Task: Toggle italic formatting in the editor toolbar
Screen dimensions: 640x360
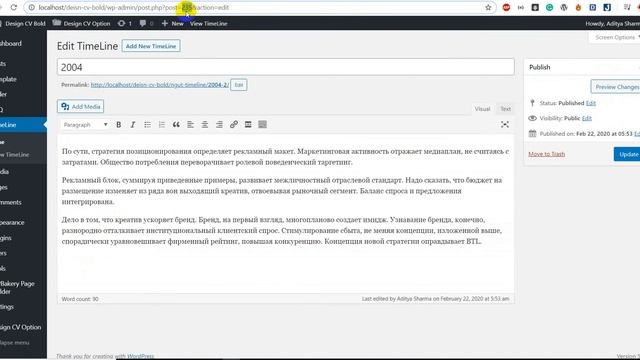Action: (133, 124)
